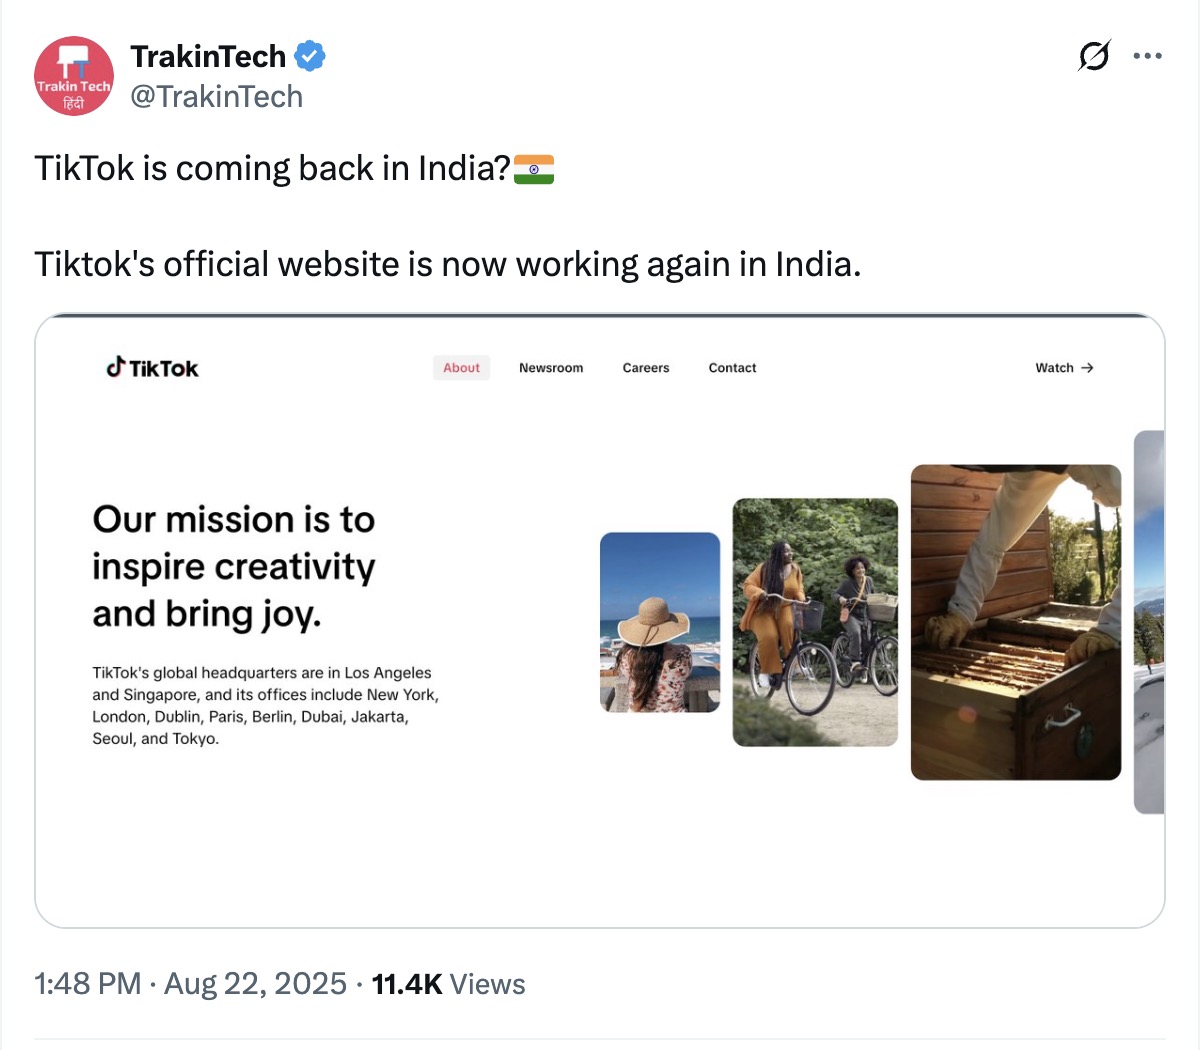Screen dimensions: 1204x1050
Task: Open the TrakinTech display name
Action: point(208,56)
